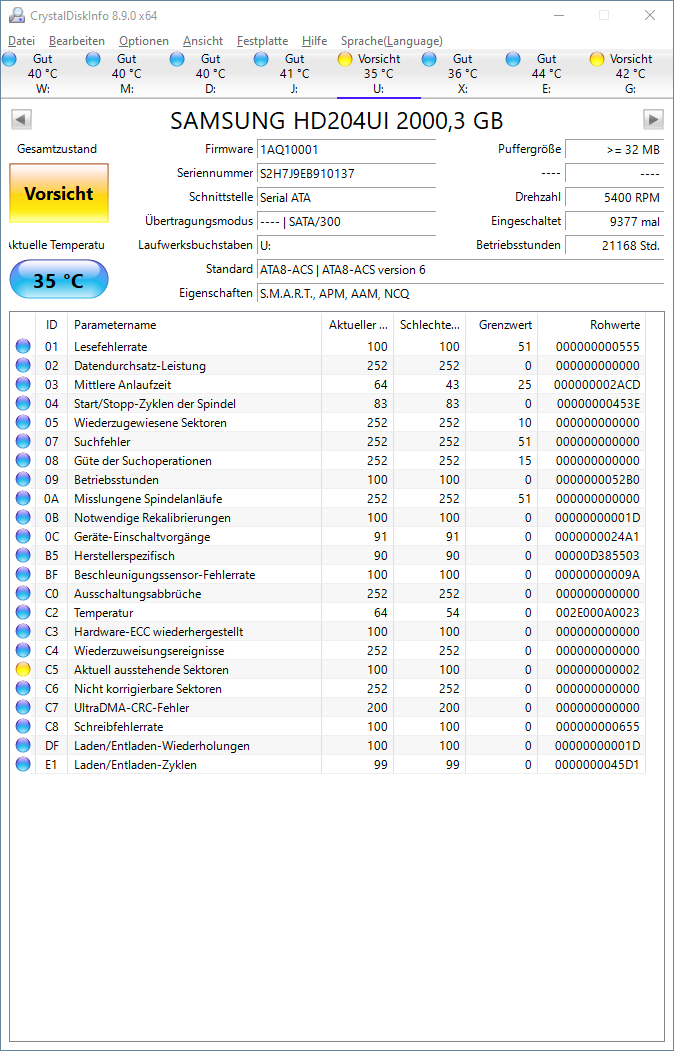Image resolution: width=674 pixels, height=1051 pixels.
Task: Go to previous disk with left arrow
Action: (21, 119)
